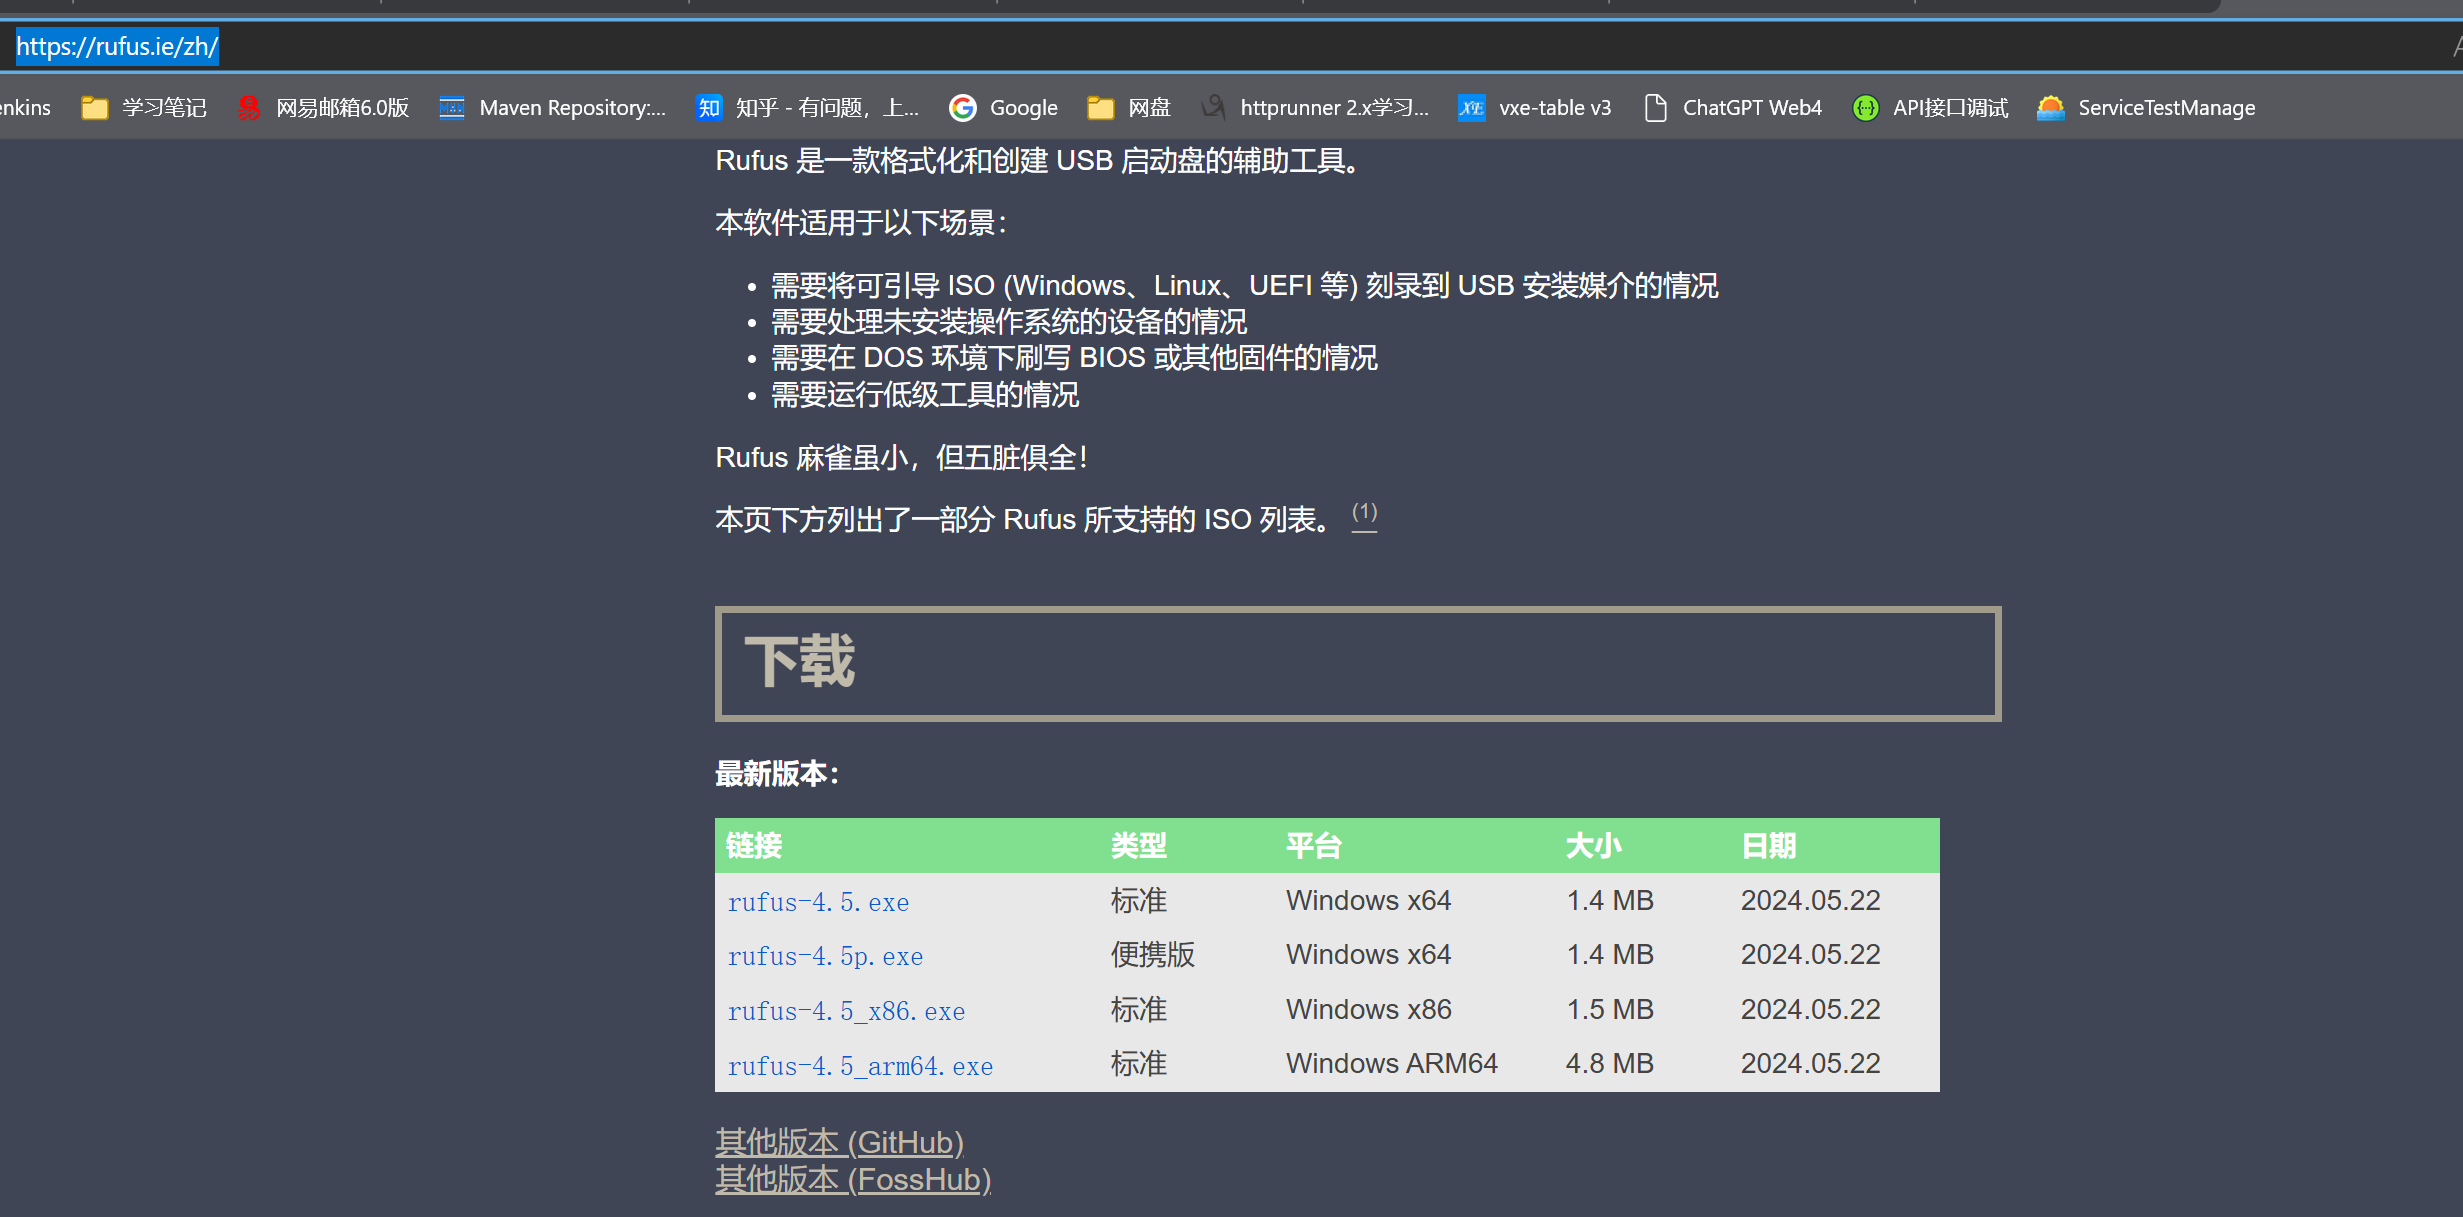The width and height of the screenshot is (2463, 1217).
Task: Click the Rufus 麻雀虽小 sentence
Action: [x=901, y=458]
